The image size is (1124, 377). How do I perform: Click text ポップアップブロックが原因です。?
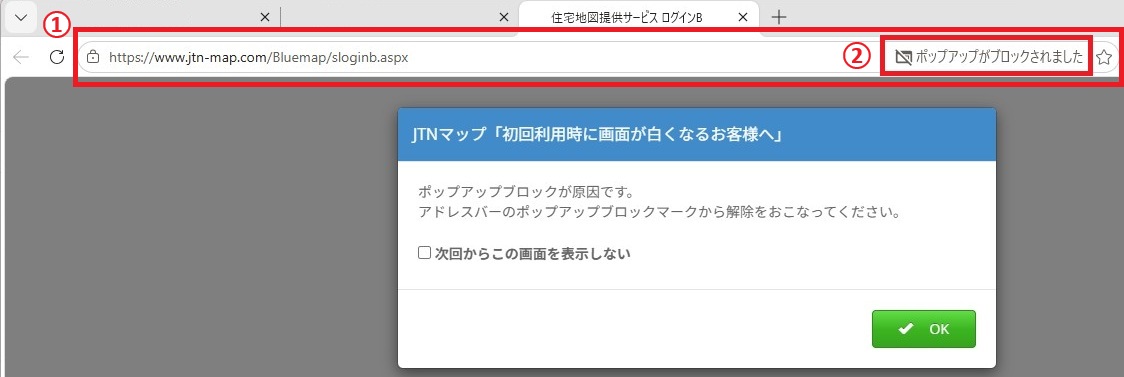click(x=527, y=193)
